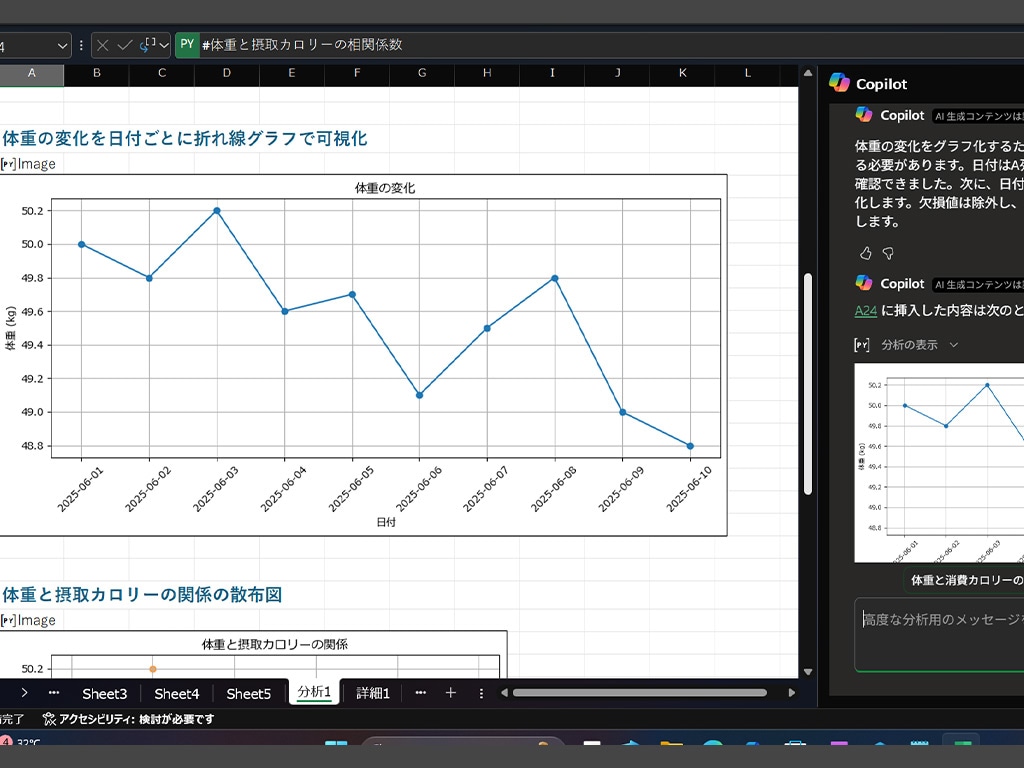Click the vertical dots beside the new-sheet button

481,694
